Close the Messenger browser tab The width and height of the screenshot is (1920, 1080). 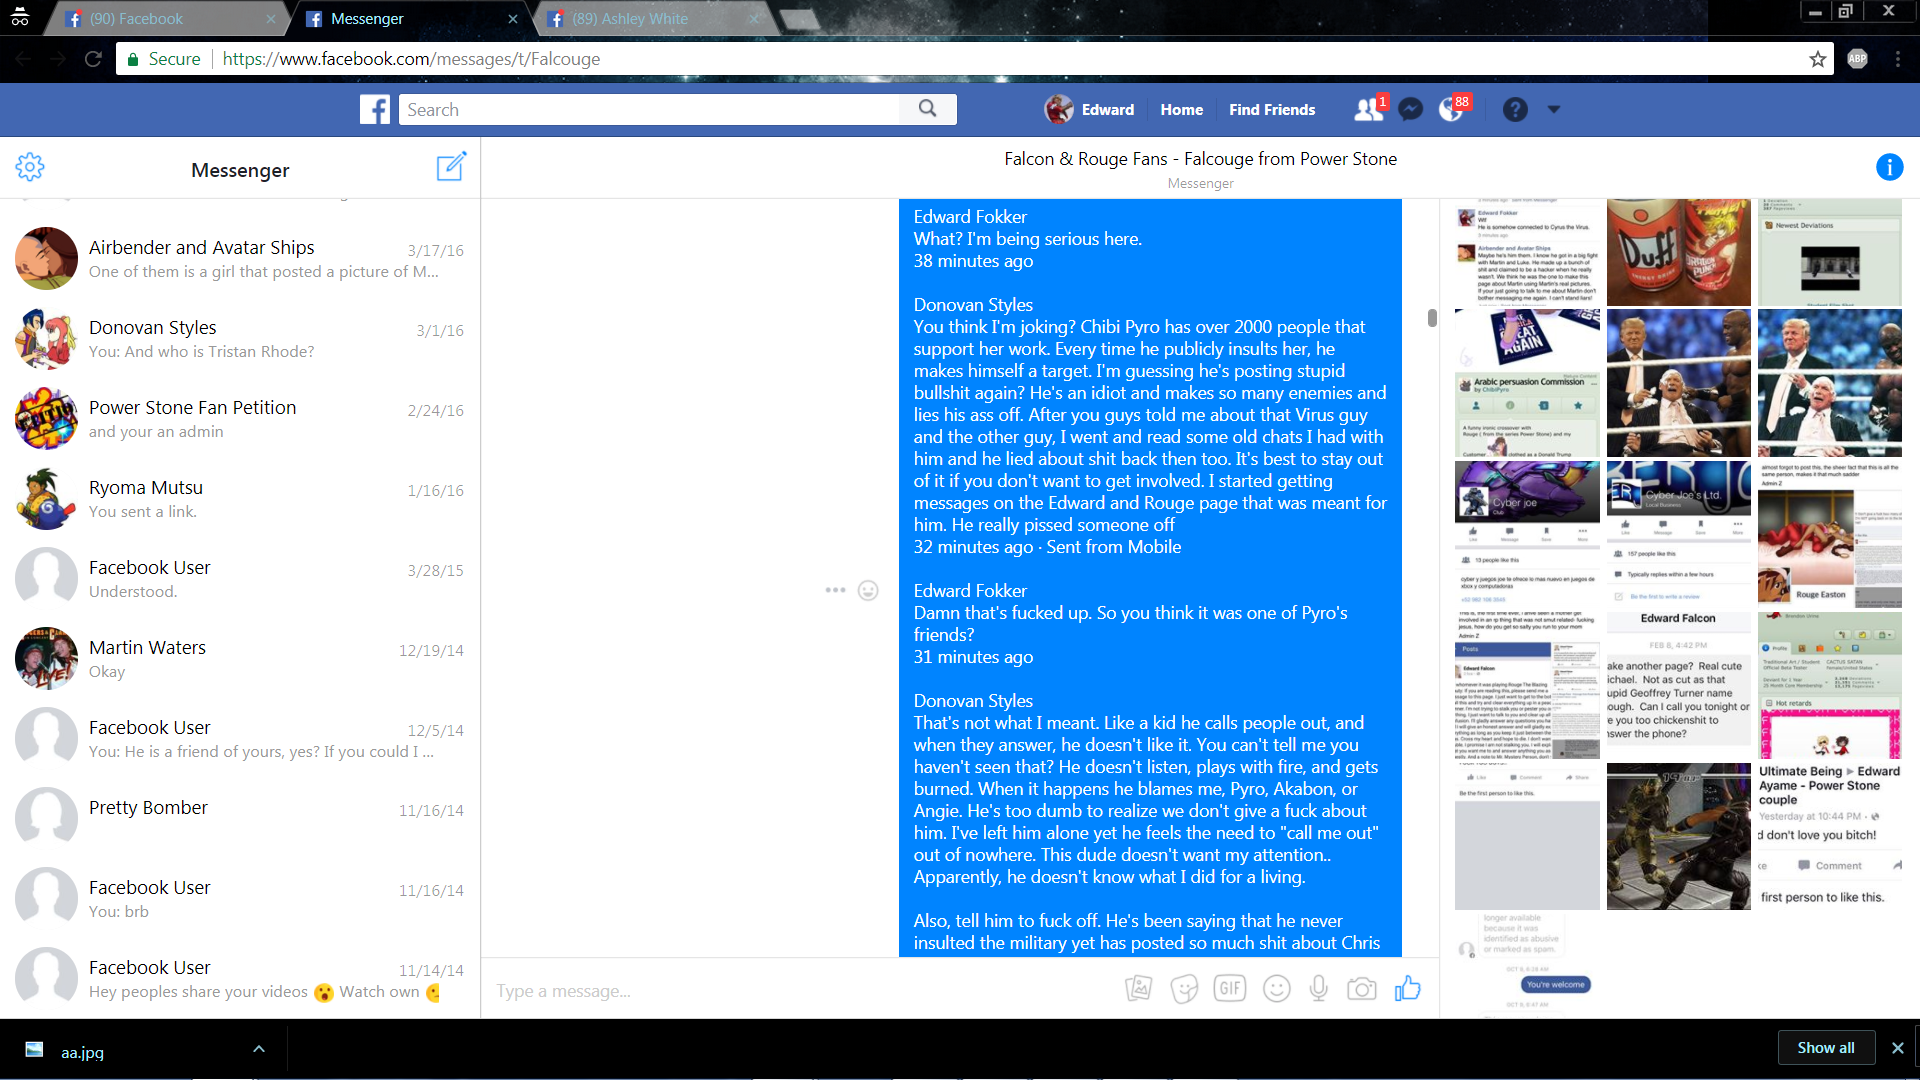513,19
